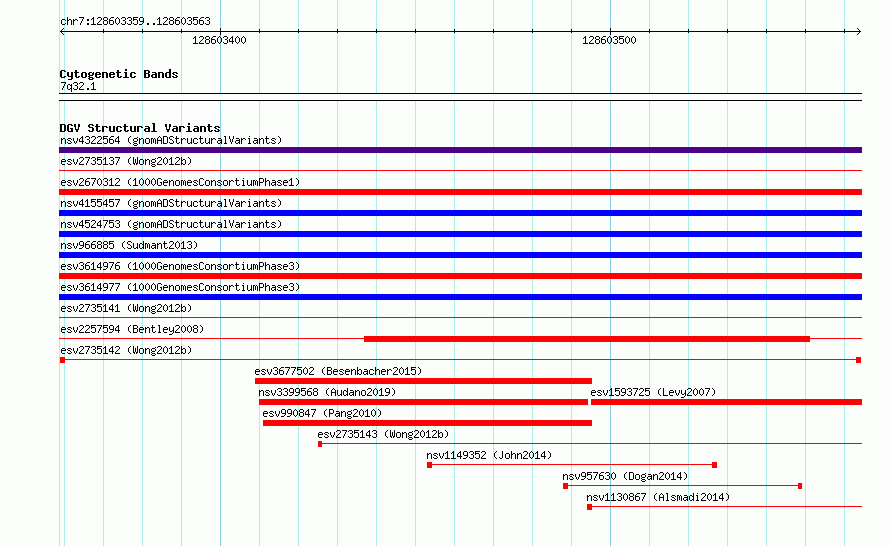This screenshot has width=890, height=546.
Task: Select the blue nsv966885 variant bar
Action: pyautogui.click(x=460, y=255)
